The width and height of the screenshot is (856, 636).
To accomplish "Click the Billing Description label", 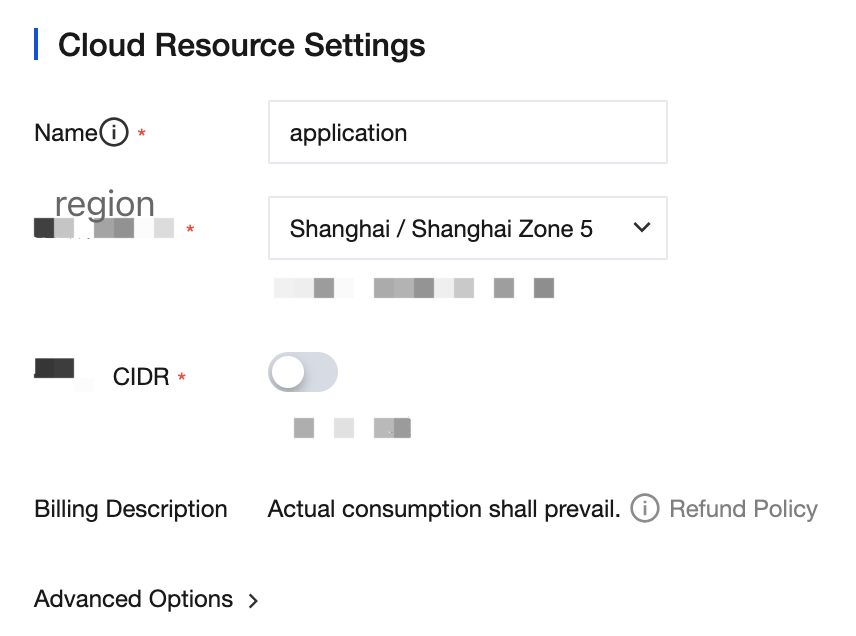I will (x=131, y=509).
